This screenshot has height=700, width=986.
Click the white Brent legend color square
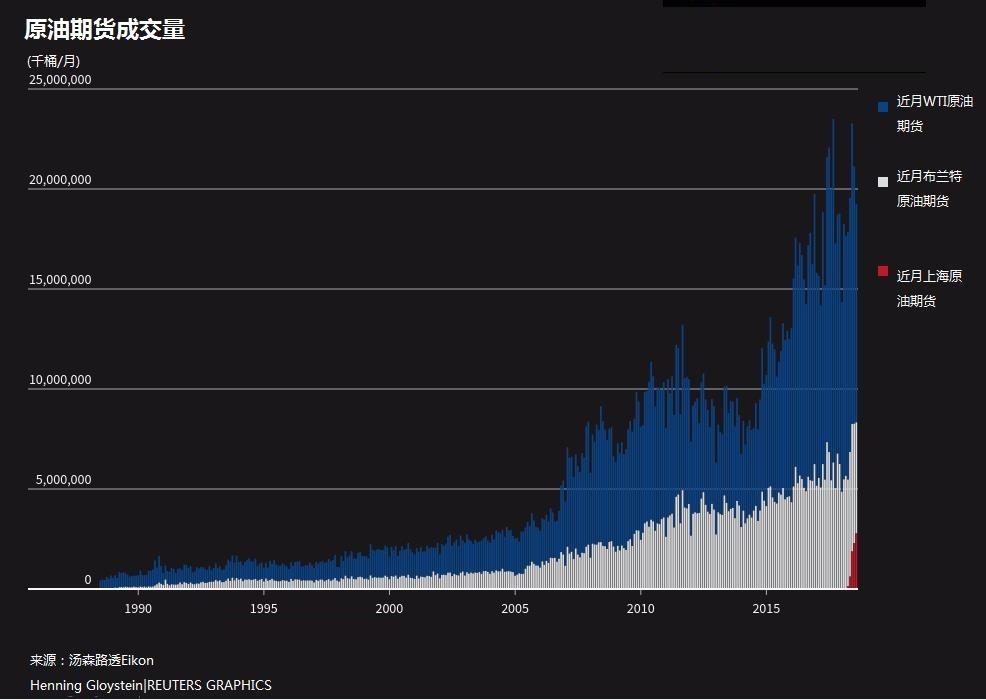click(x=883, y=181)
